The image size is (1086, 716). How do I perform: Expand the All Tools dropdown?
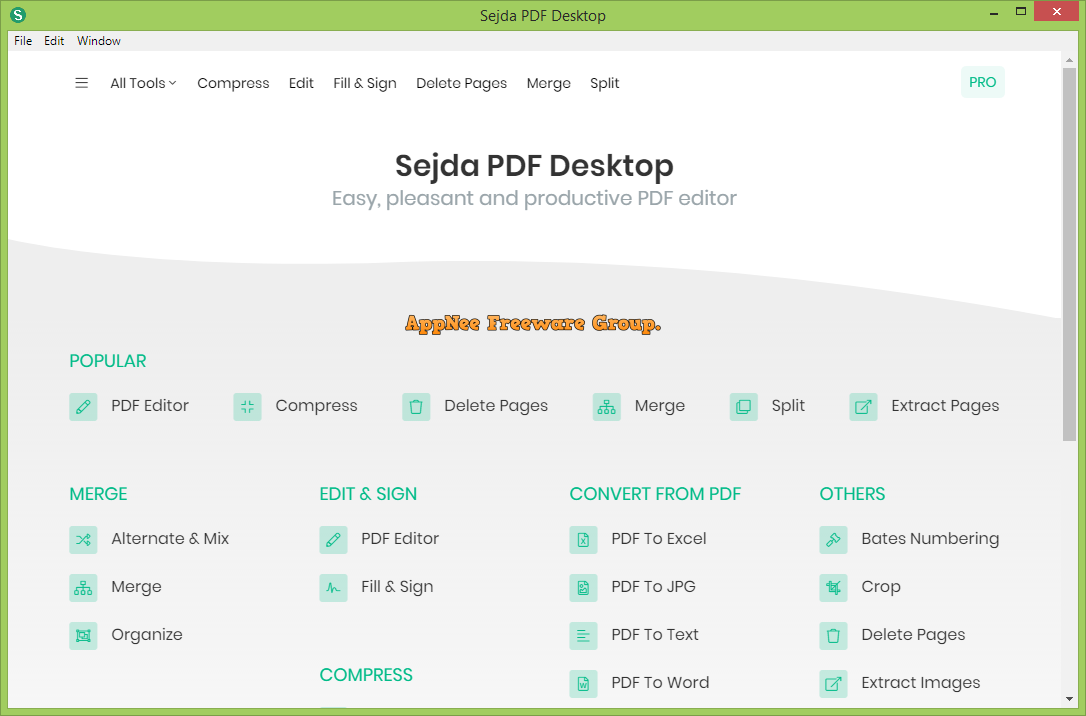(x=142, y=83)
